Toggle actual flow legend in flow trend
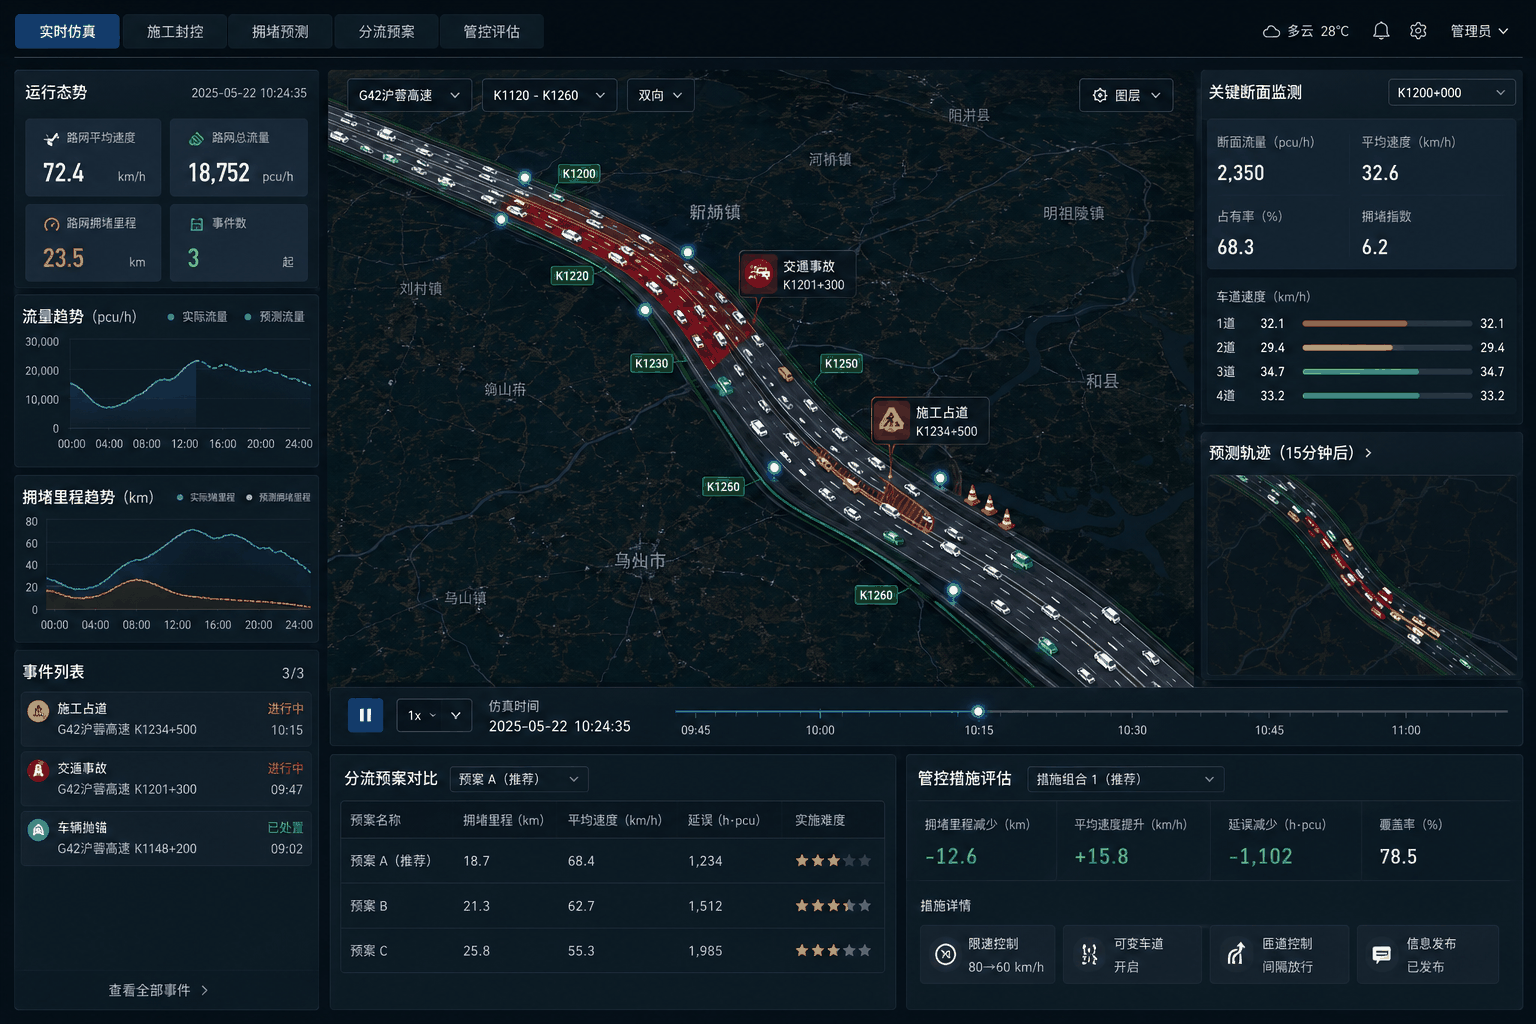This screenshot has height=1024, width=1536. point(197,317)
